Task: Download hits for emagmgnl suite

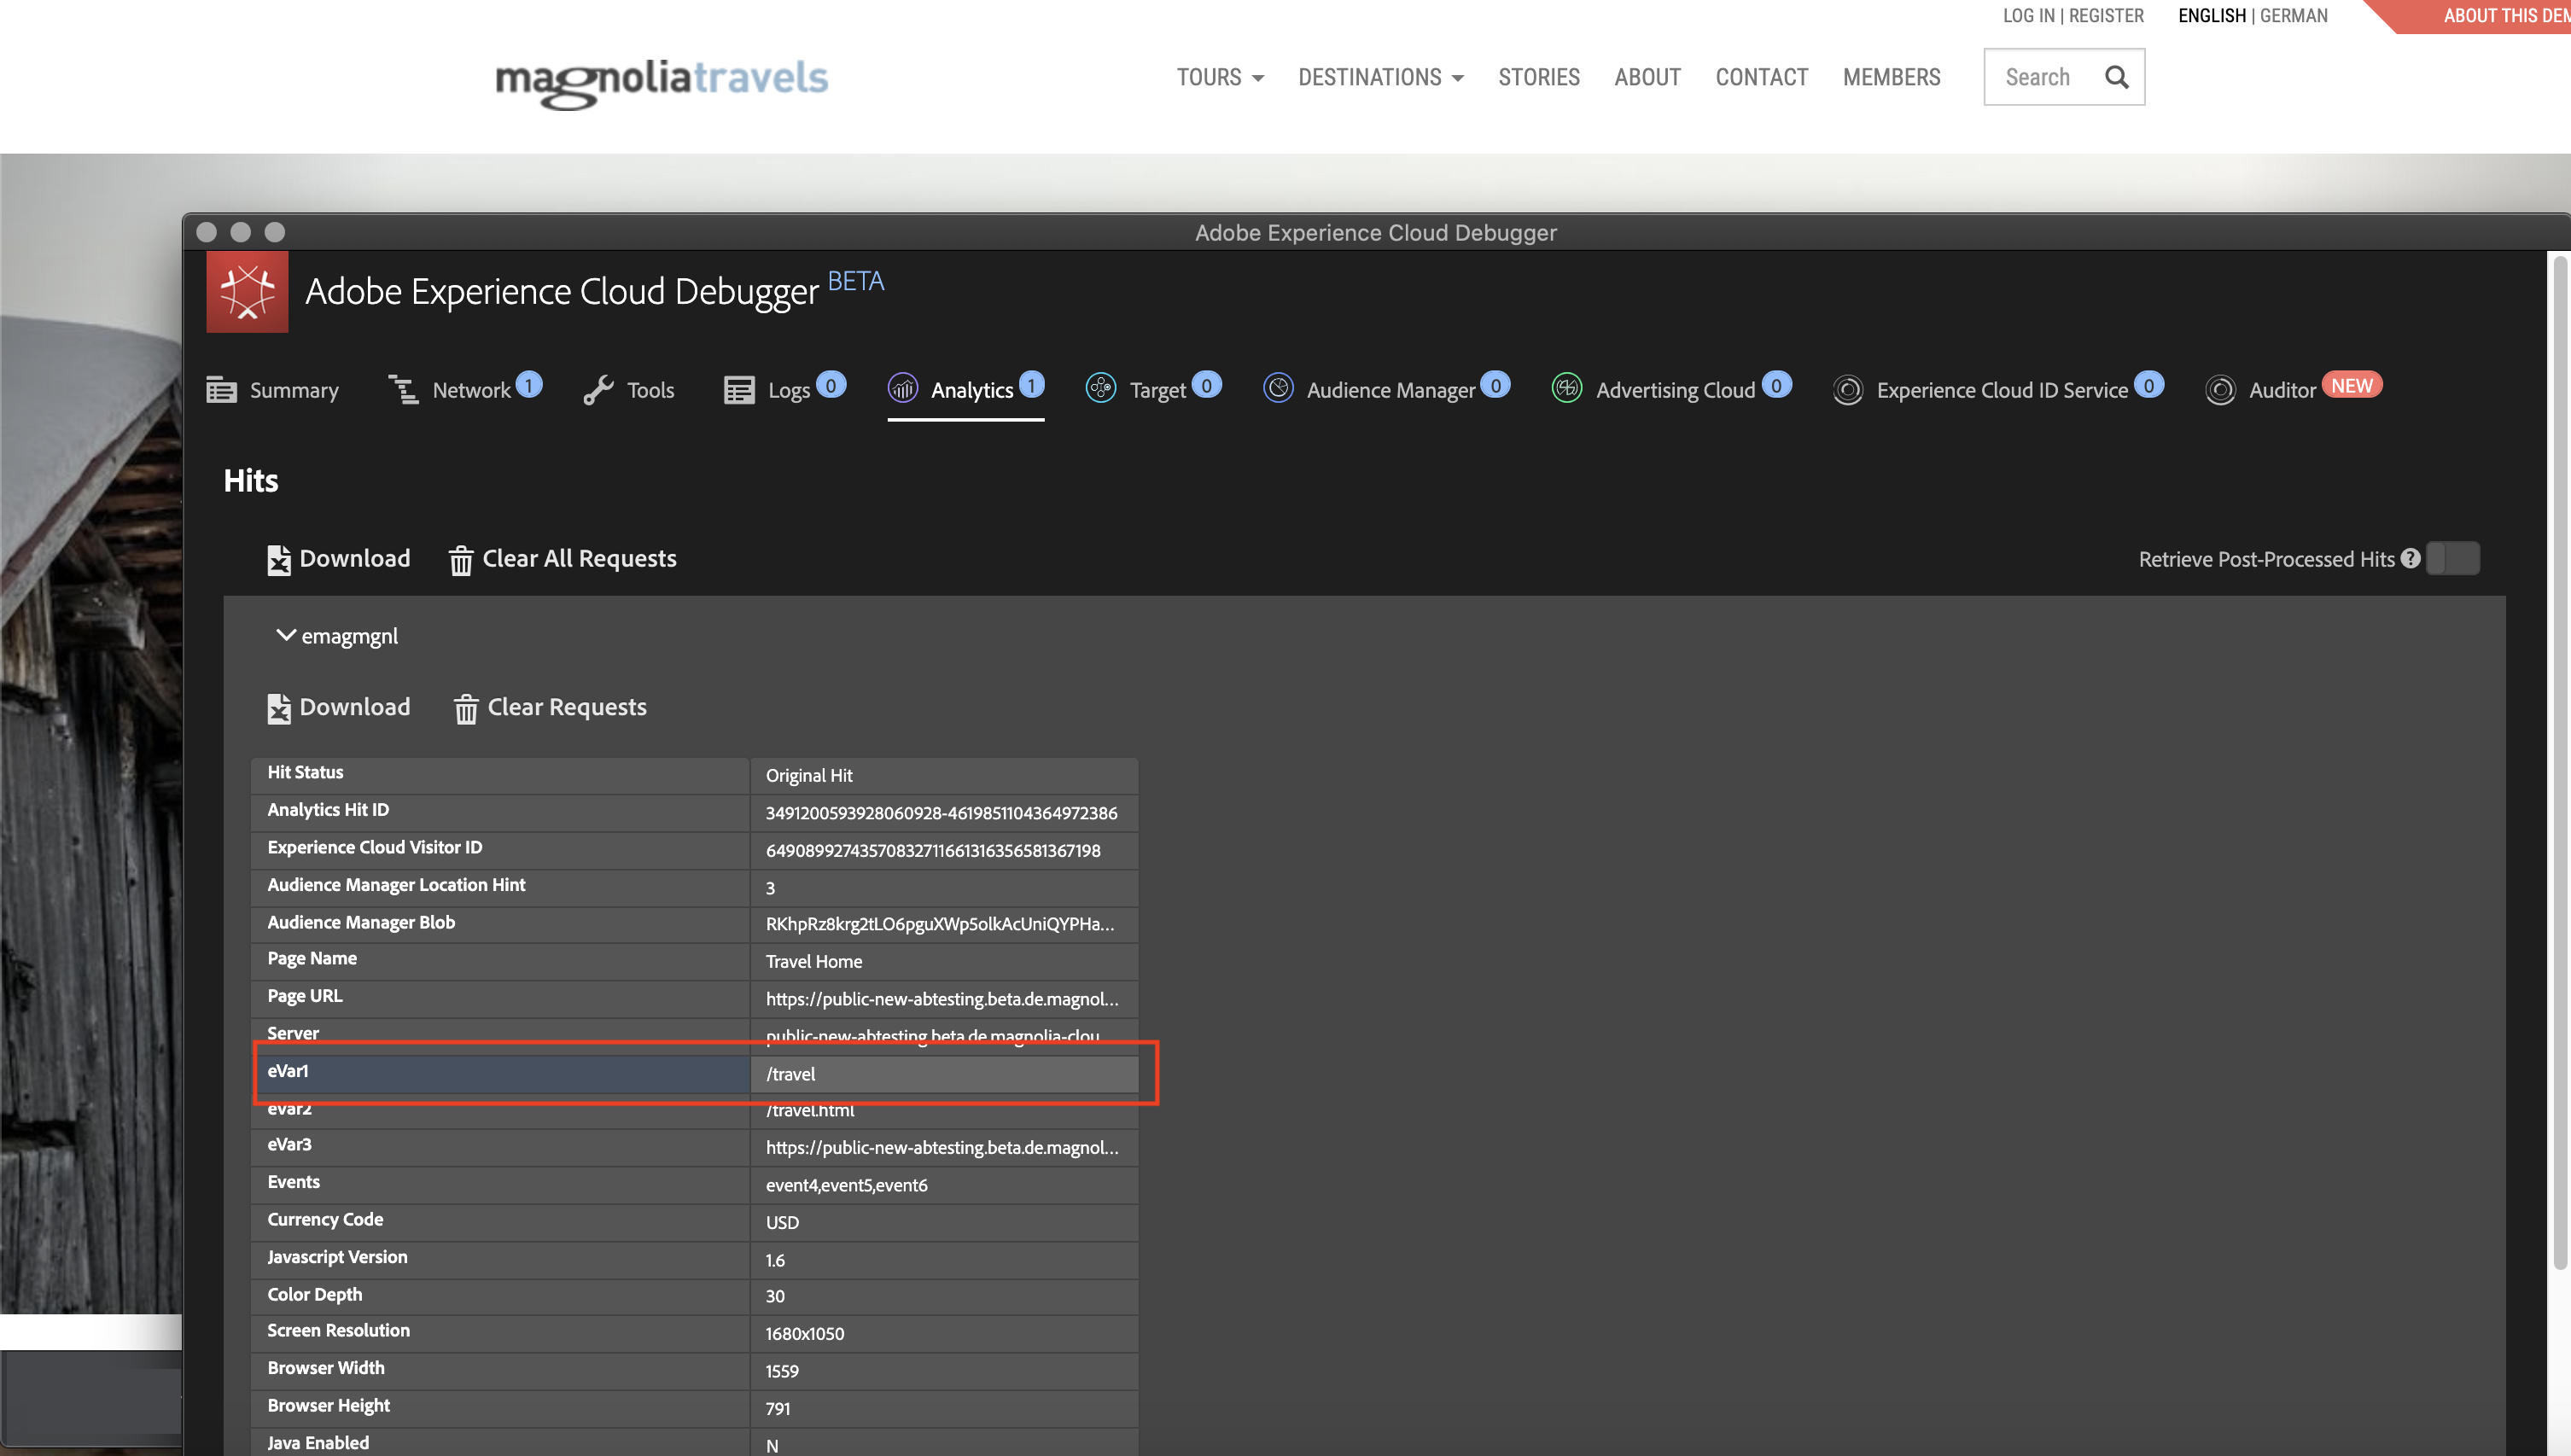Action: click(x=339, y=707)
